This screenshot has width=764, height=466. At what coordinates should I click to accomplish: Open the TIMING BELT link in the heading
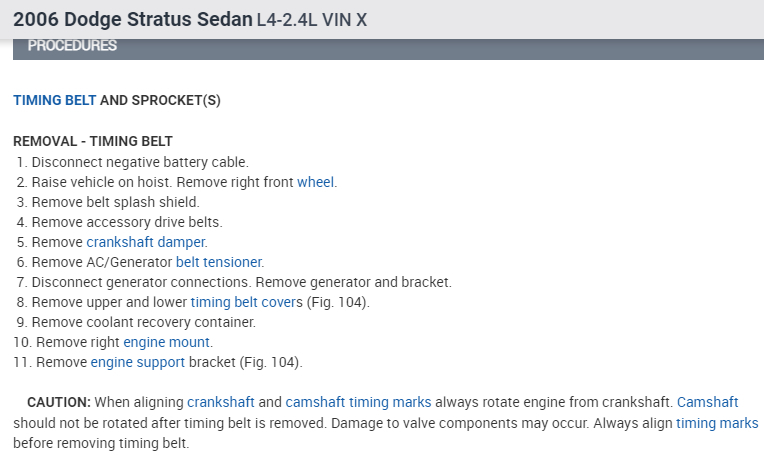point(54,101)
